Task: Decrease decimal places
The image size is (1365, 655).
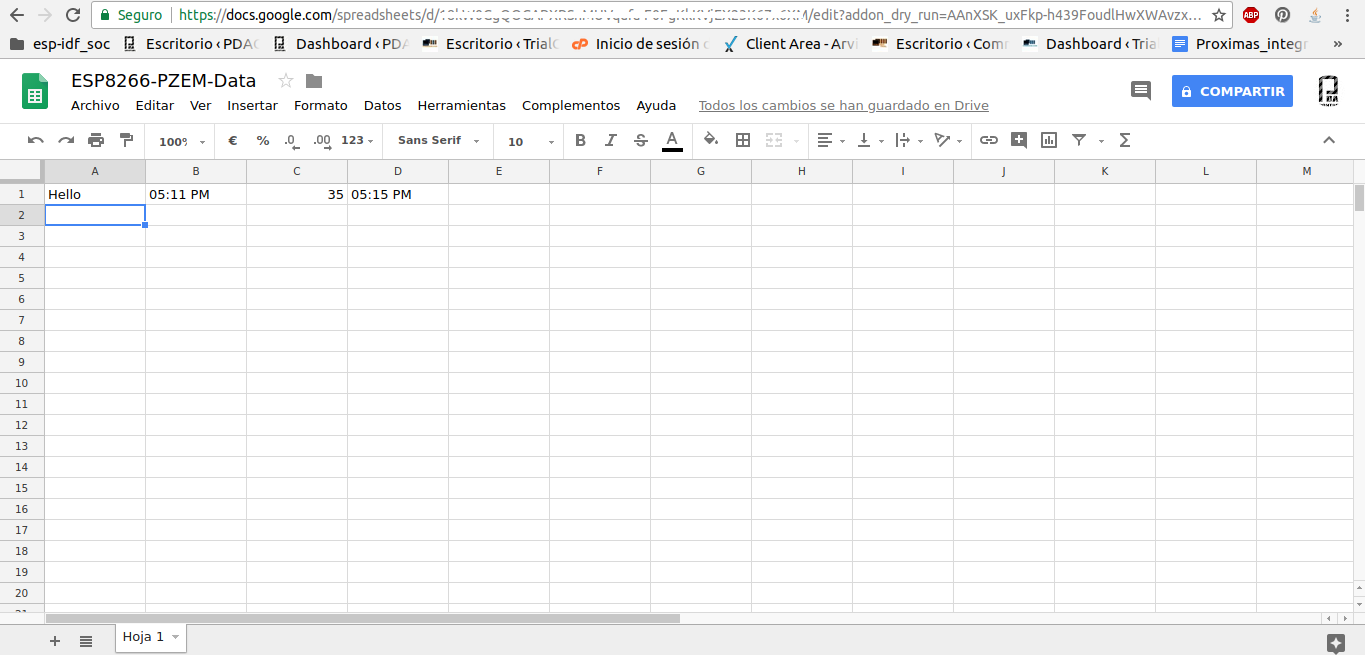Action: (291, 140)
